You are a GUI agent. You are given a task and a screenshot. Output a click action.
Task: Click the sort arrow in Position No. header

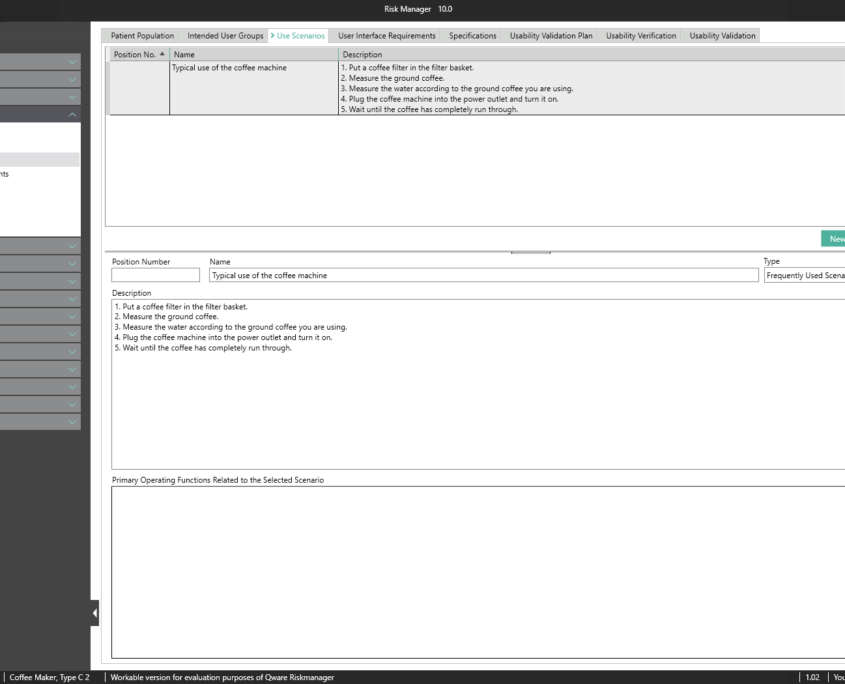point(163,55)
